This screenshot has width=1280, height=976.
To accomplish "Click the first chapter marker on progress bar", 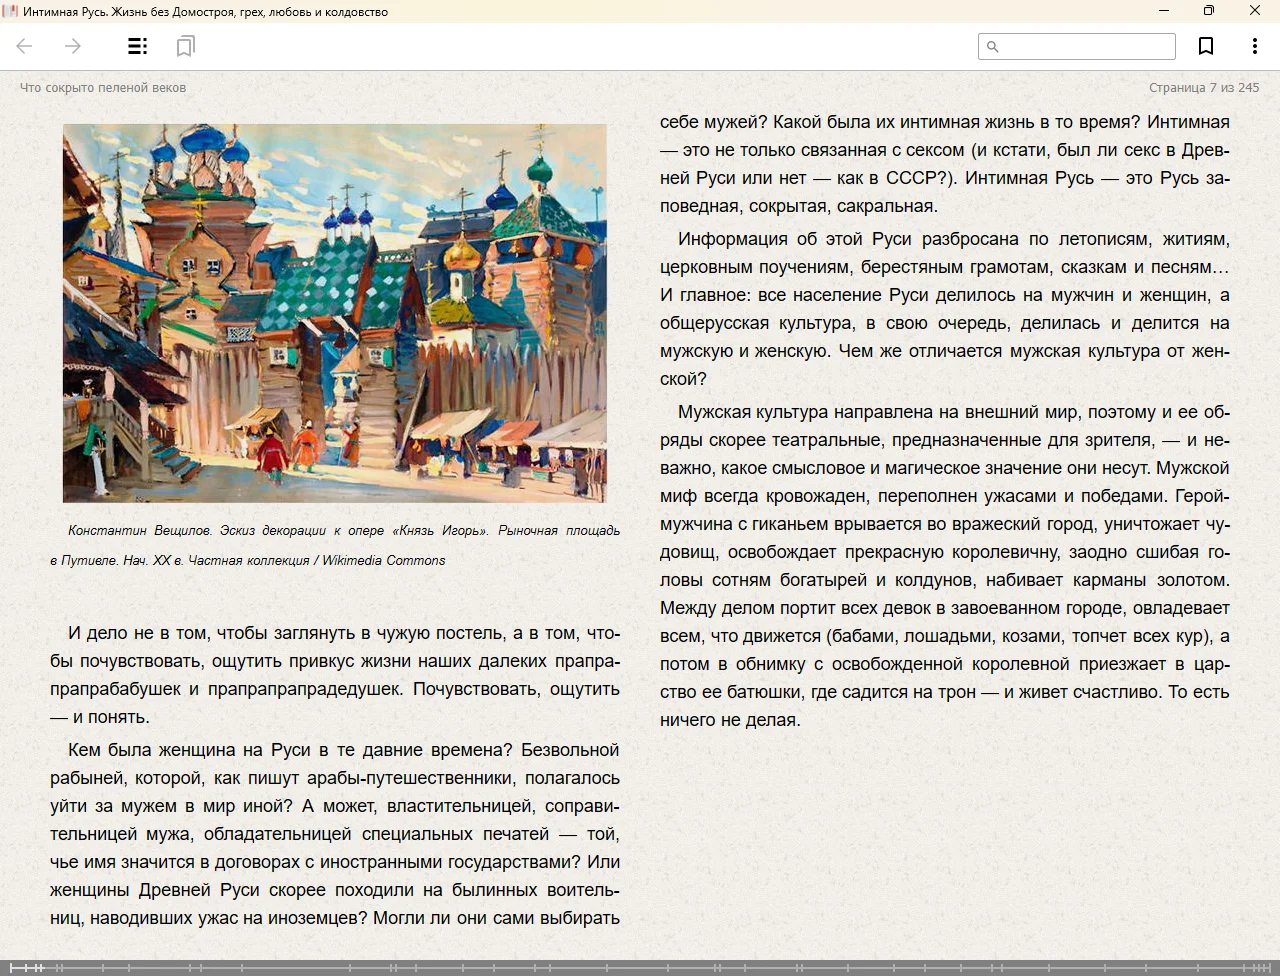I will (11, 967).
